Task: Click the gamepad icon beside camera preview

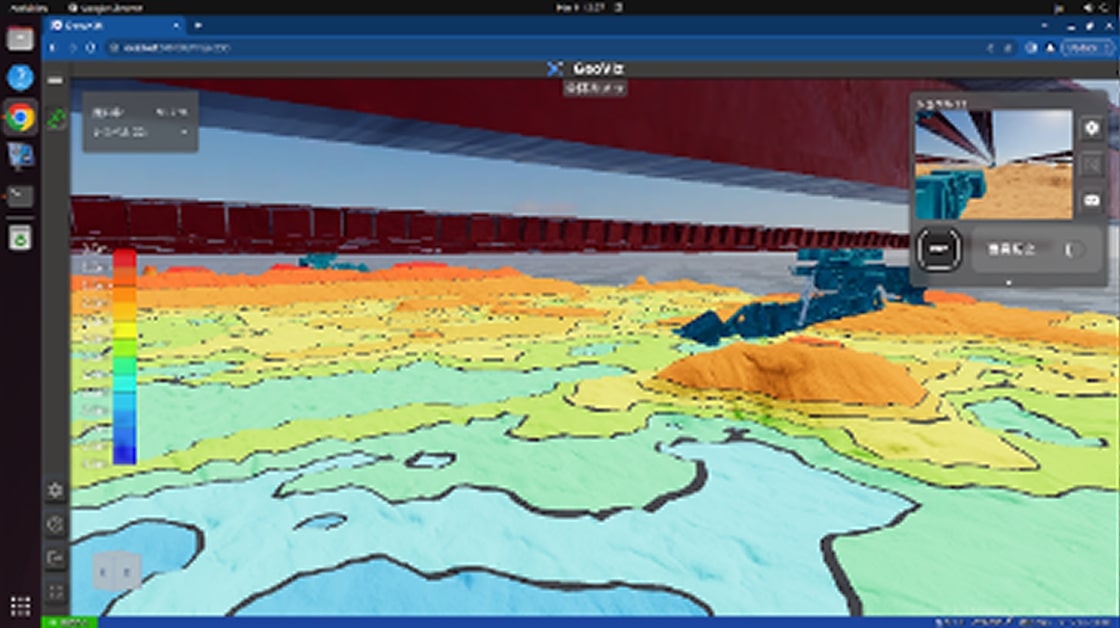Action: (1092, 199)
